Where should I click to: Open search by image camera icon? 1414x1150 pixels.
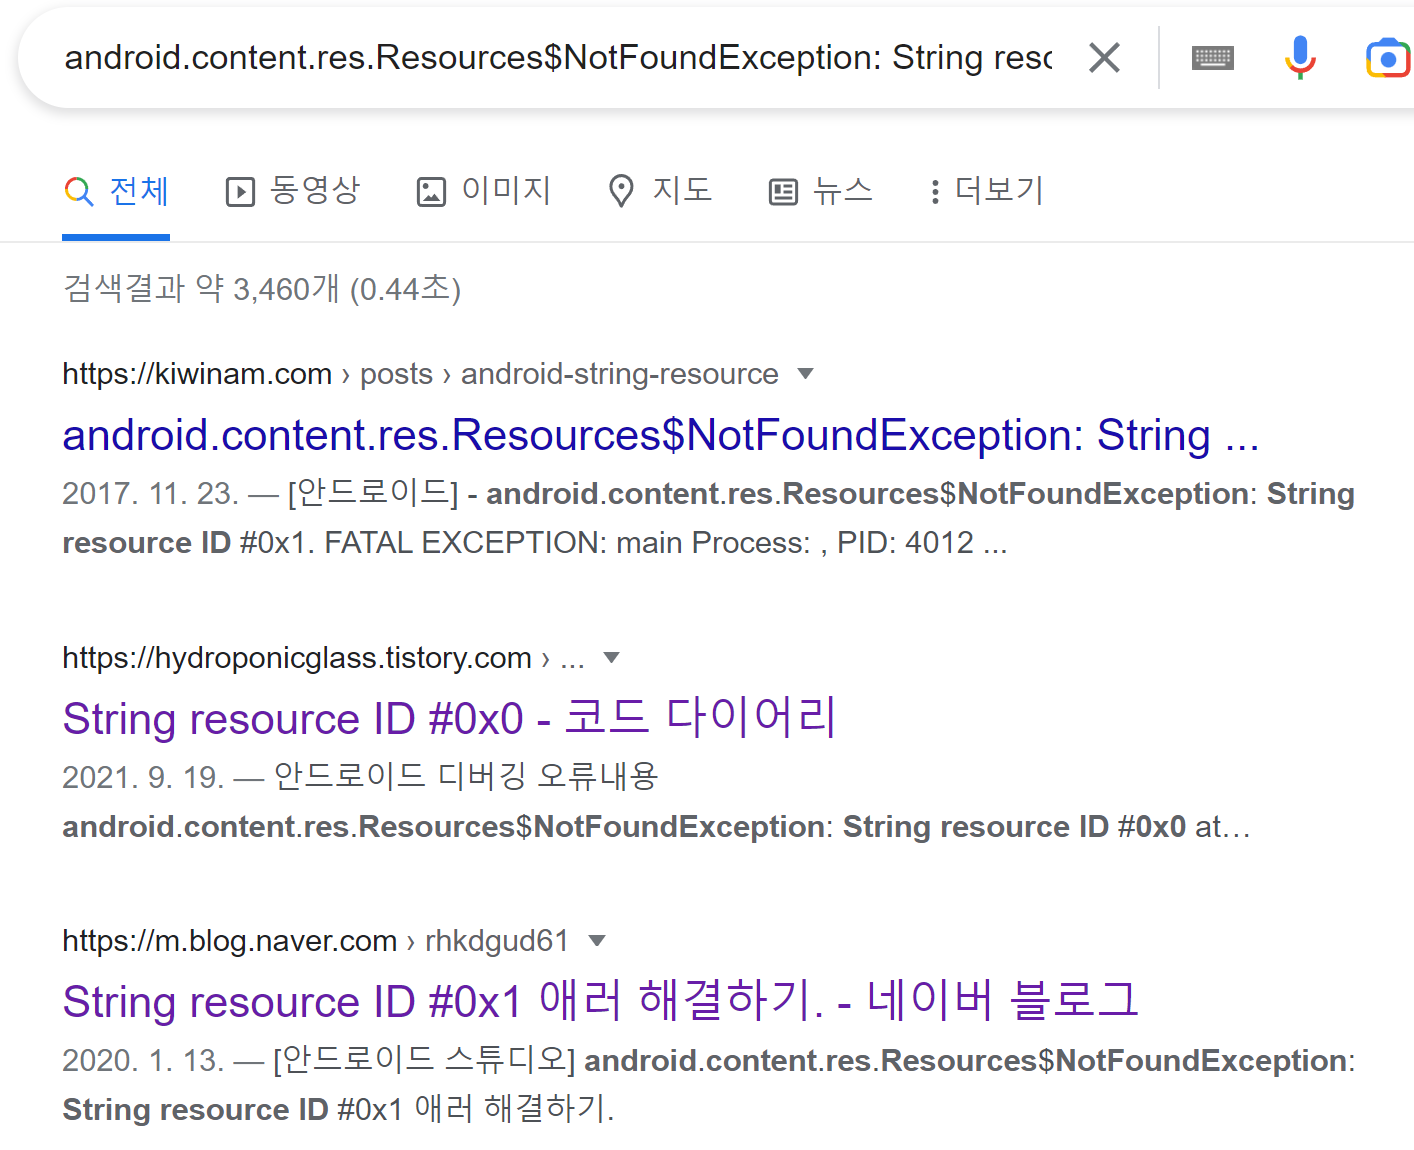tap(1389, 58)
